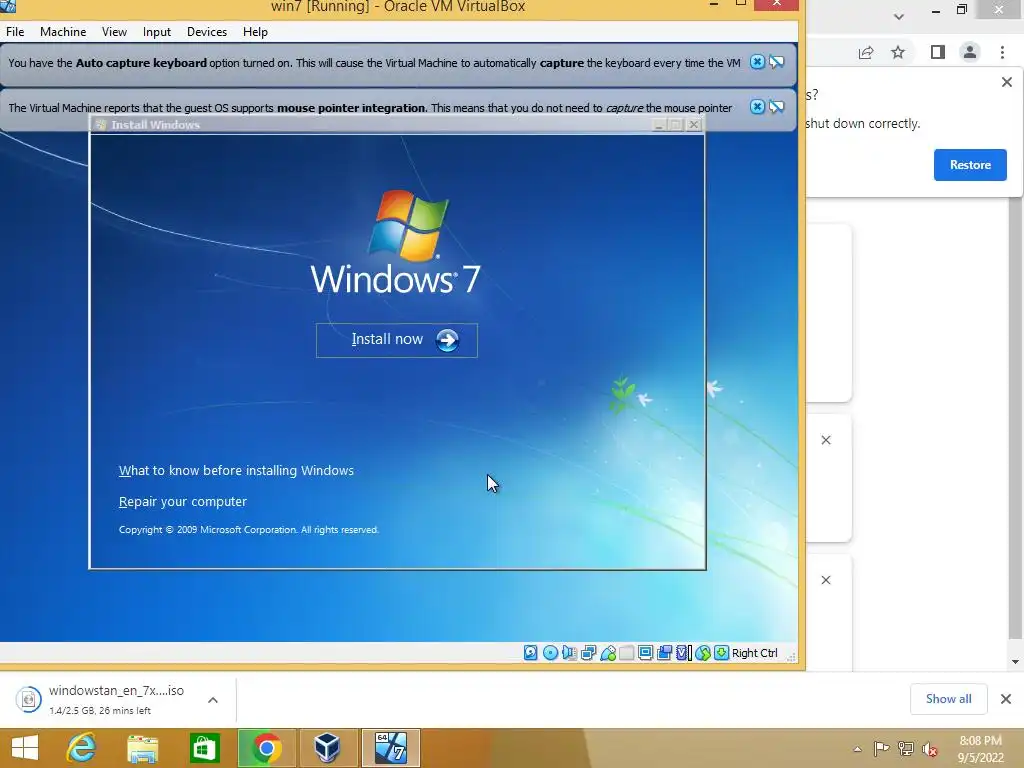The height and width of the screenshot is (768, 1024).
Task: Click the display status icon
Action: 645,652
